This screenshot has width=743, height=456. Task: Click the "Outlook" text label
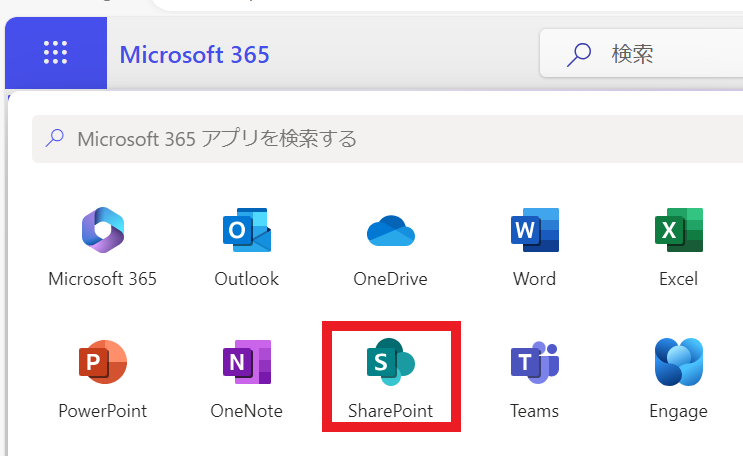click(246, 279)
